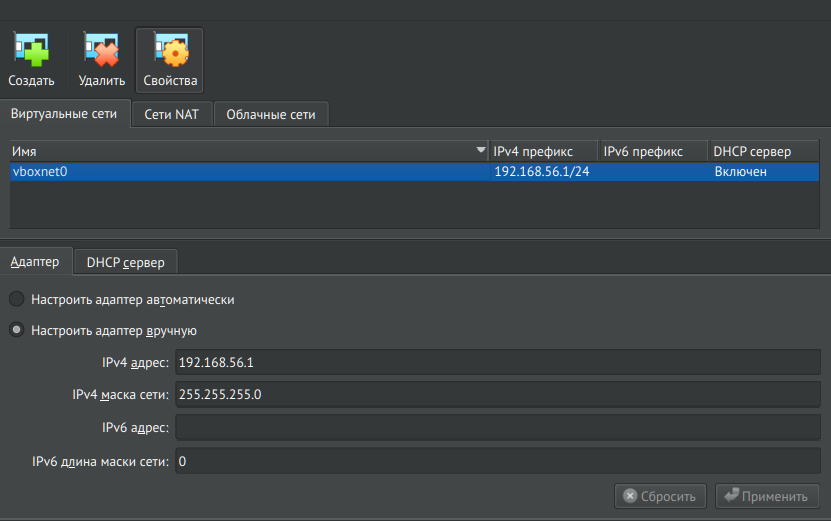Image resolution: width=831 pixels, height=521 pixels.
Task: Select the vboxnet0 network row
Action: 414,172
